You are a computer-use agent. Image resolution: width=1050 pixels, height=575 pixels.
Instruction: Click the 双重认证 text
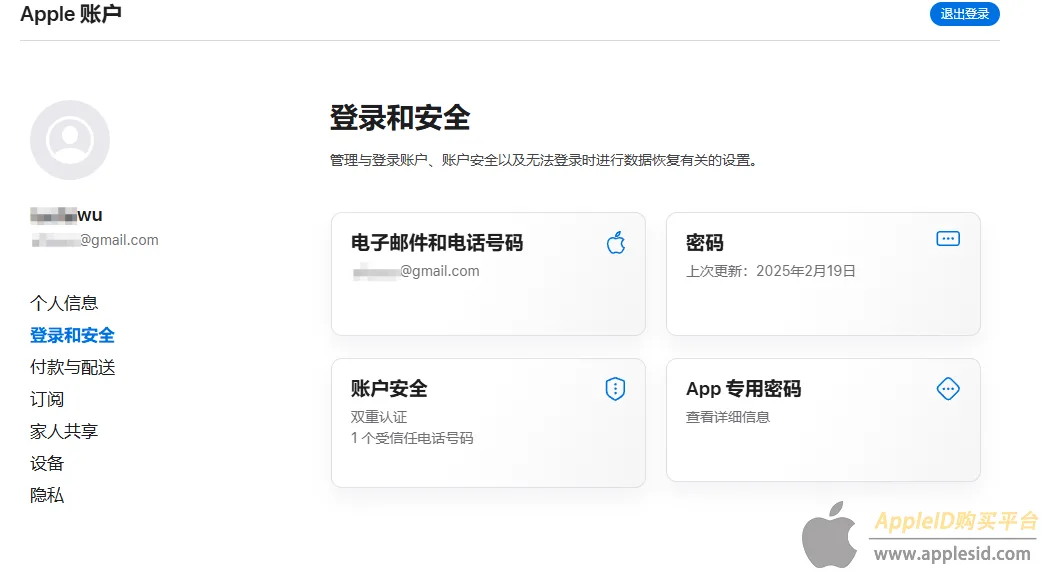(379, 417)
